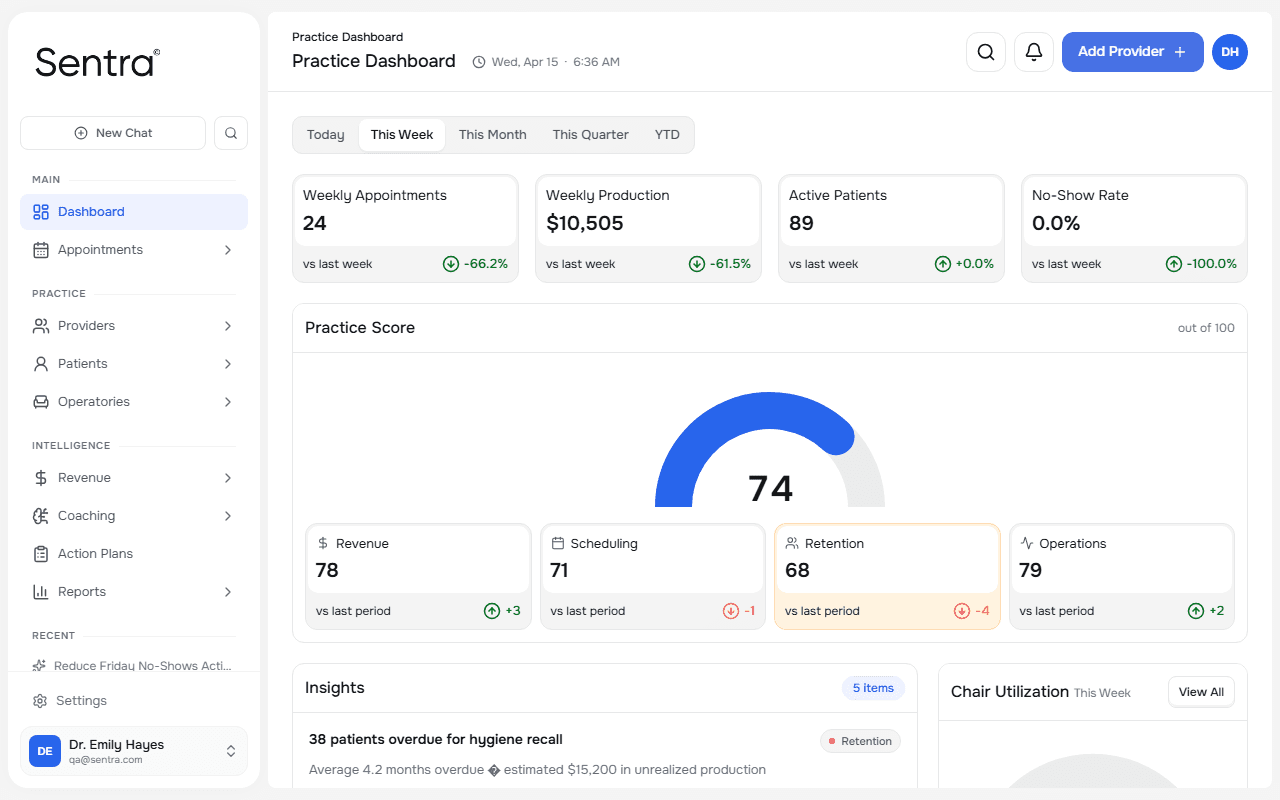The width and height of the screenshot is (1280, 800).
Task: Switch to the This Month tab
Action: (493, 135)
